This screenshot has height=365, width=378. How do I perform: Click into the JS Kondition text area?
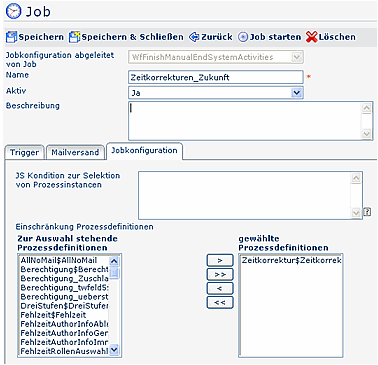pos(245,195)
